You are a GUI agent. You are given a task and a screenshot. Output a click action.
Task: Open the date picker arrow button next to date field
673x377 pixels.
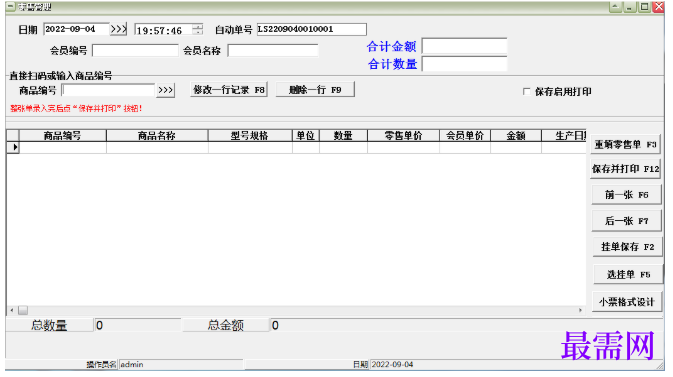point(118,29)
